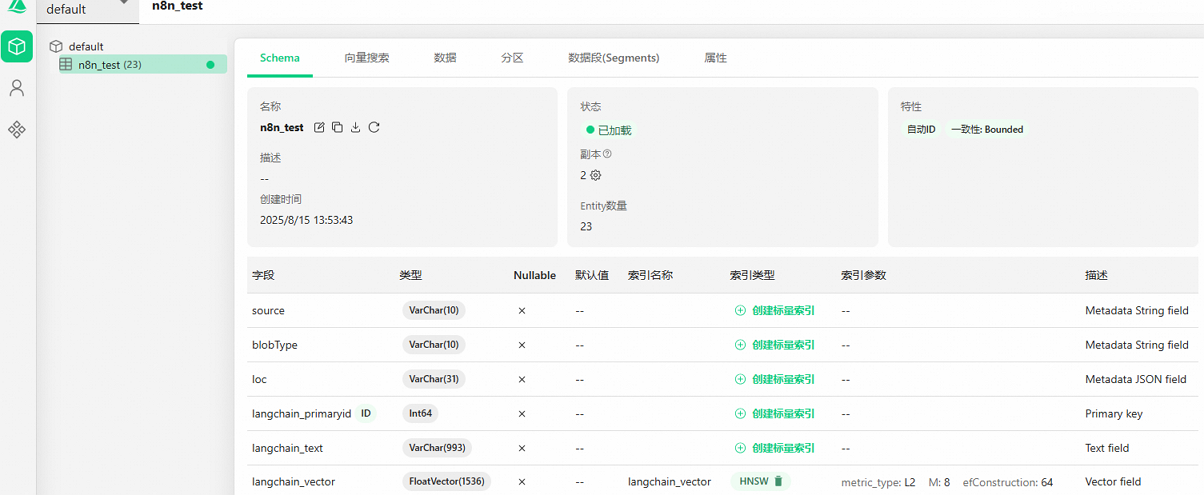Click the creation time 2025/8/15 13:53:43
1204x495 pixels.
pos(306,220)
